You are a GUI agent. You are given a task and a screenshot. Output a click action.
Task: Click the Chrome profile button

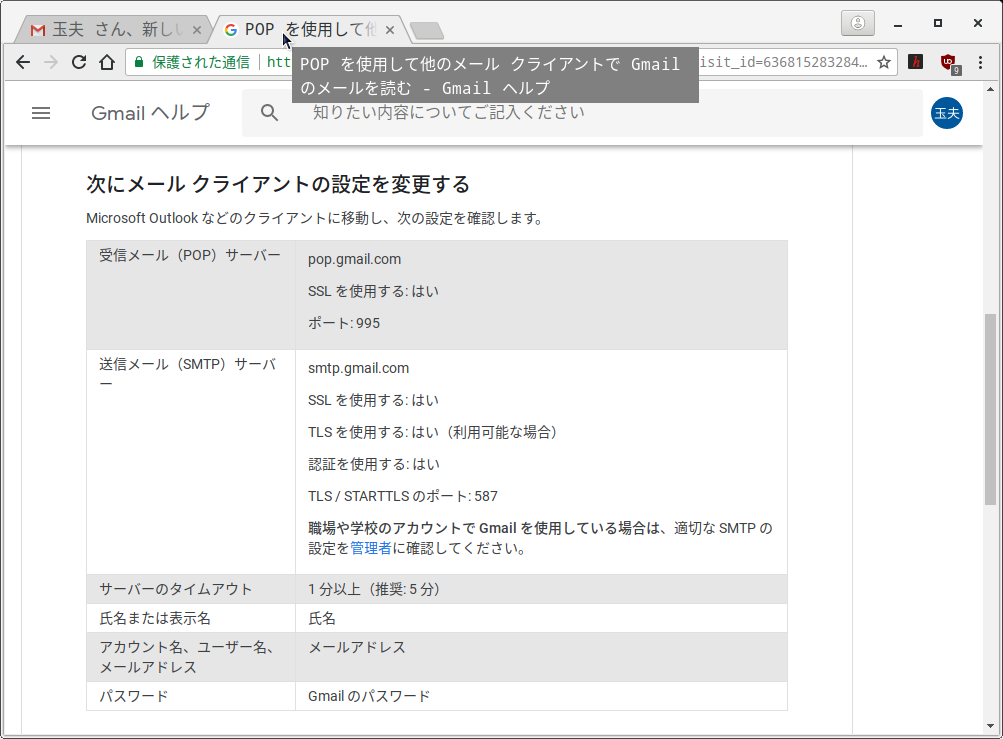point(858,24)
